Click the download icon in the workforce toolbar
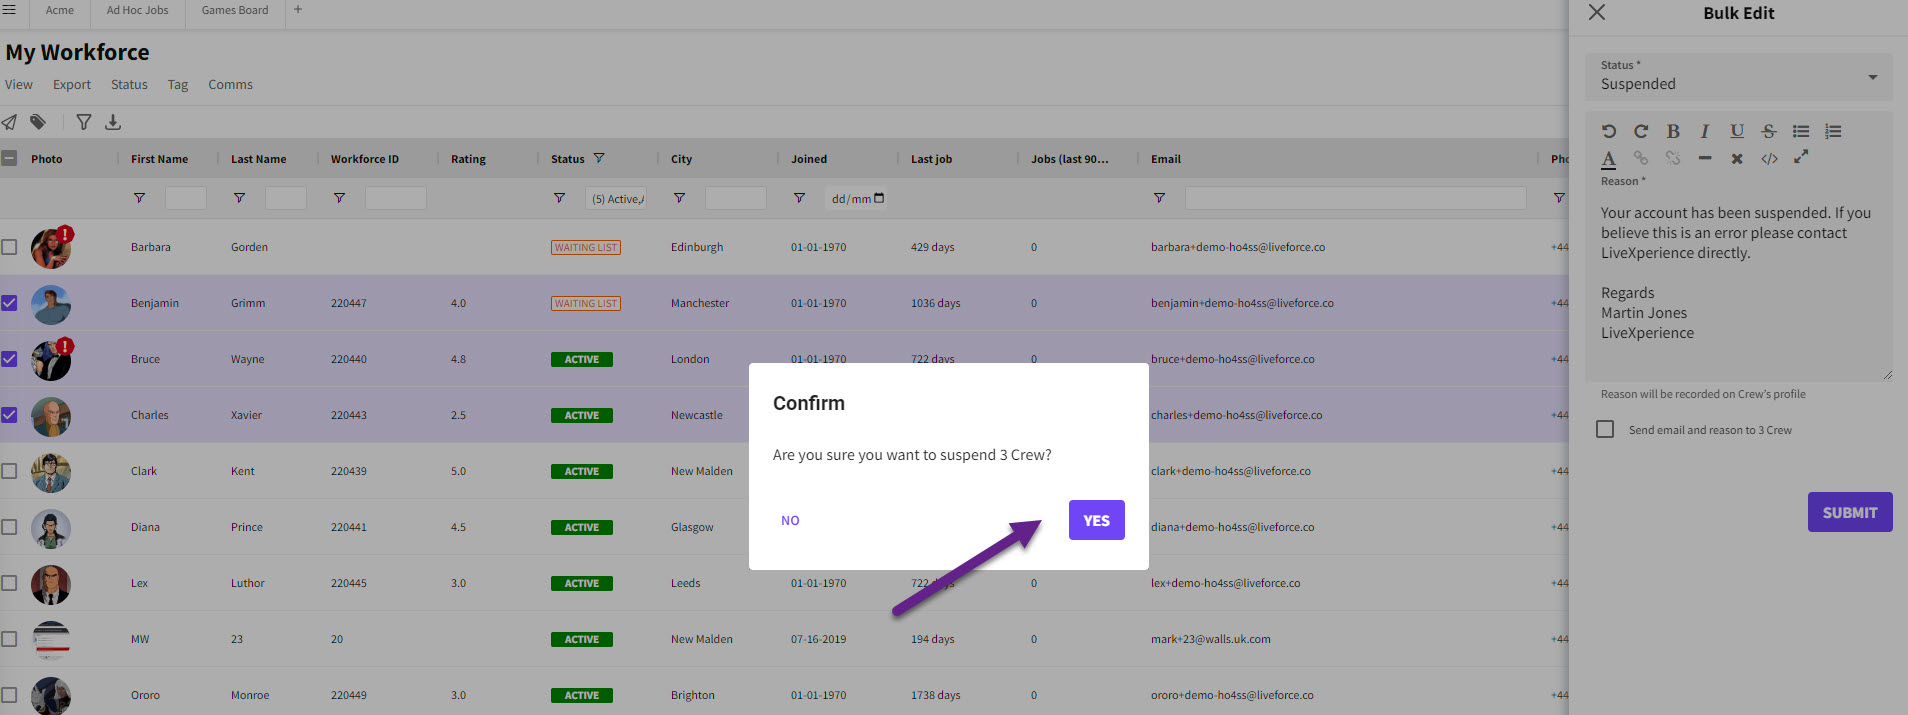 point(113,122)
